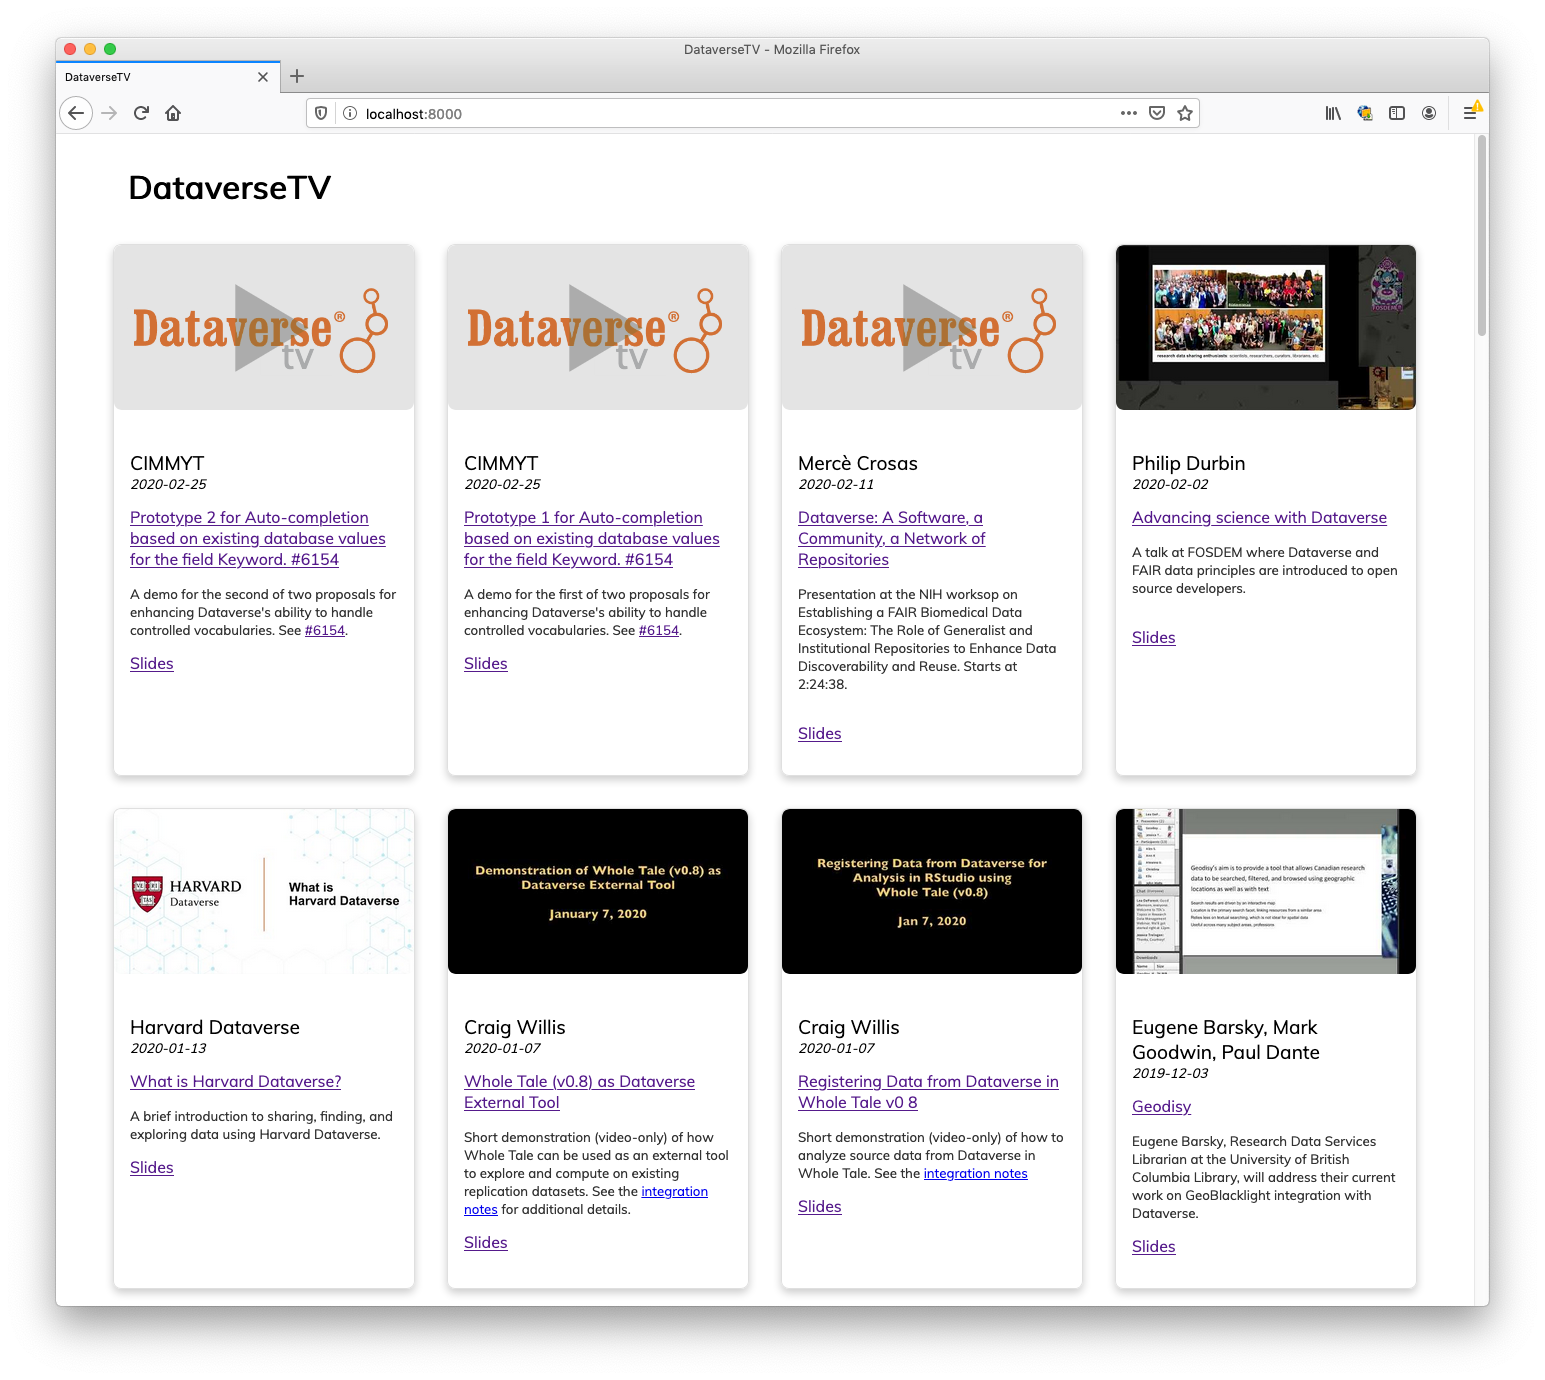Open Firefox account icon
This screenshot has height=1380, width=1545.
(x=1429, y=113)
